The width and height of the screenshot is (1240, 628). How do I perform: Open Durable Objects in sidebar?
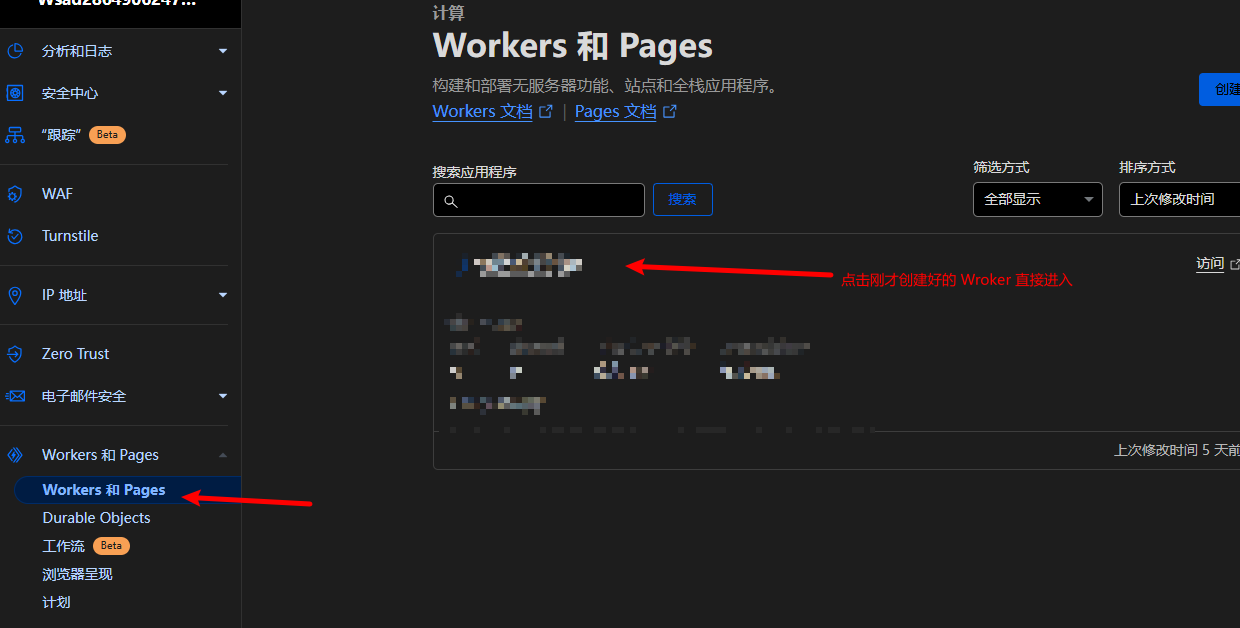(x=96, y=518)
